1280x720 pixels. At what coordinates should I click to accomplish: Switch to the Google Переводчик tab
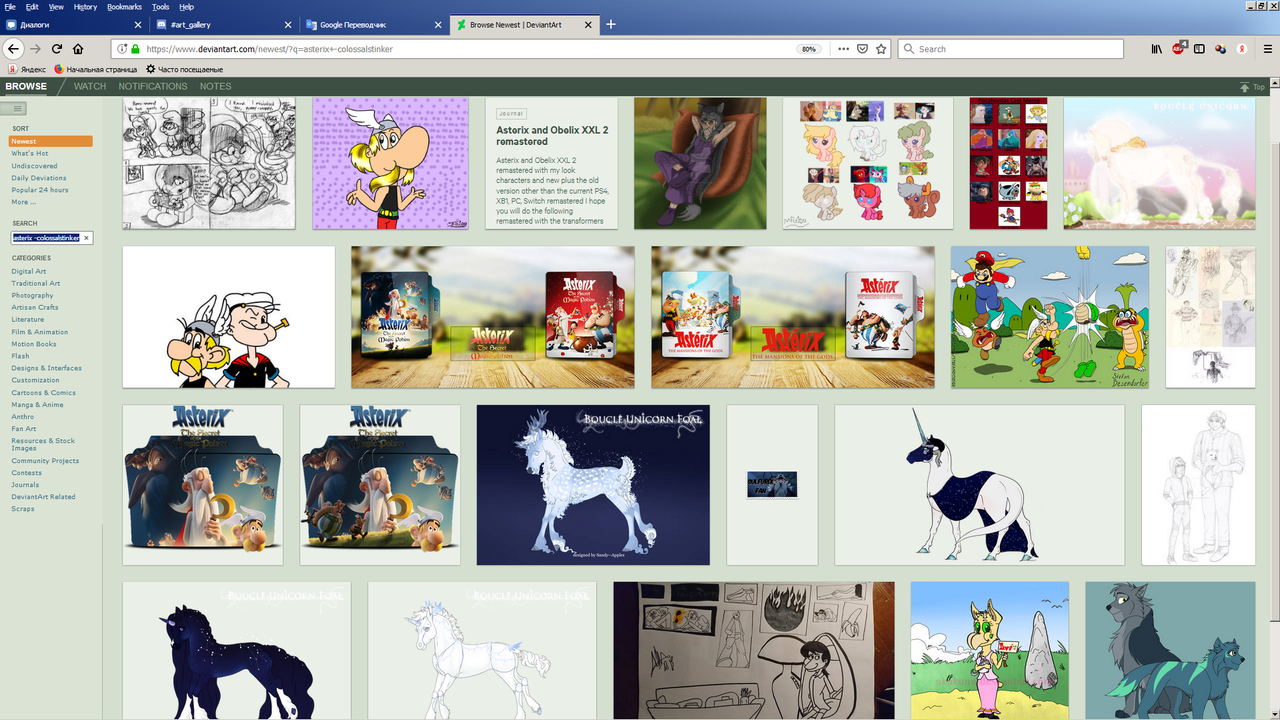click(x=375, y=24)
